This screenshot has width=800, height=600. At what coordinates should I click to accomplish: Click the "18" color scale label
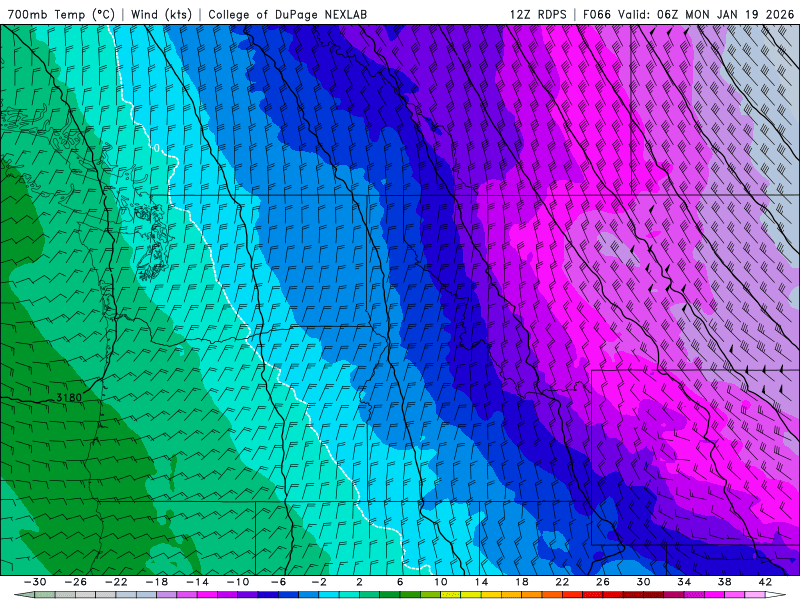pos(521,582)
